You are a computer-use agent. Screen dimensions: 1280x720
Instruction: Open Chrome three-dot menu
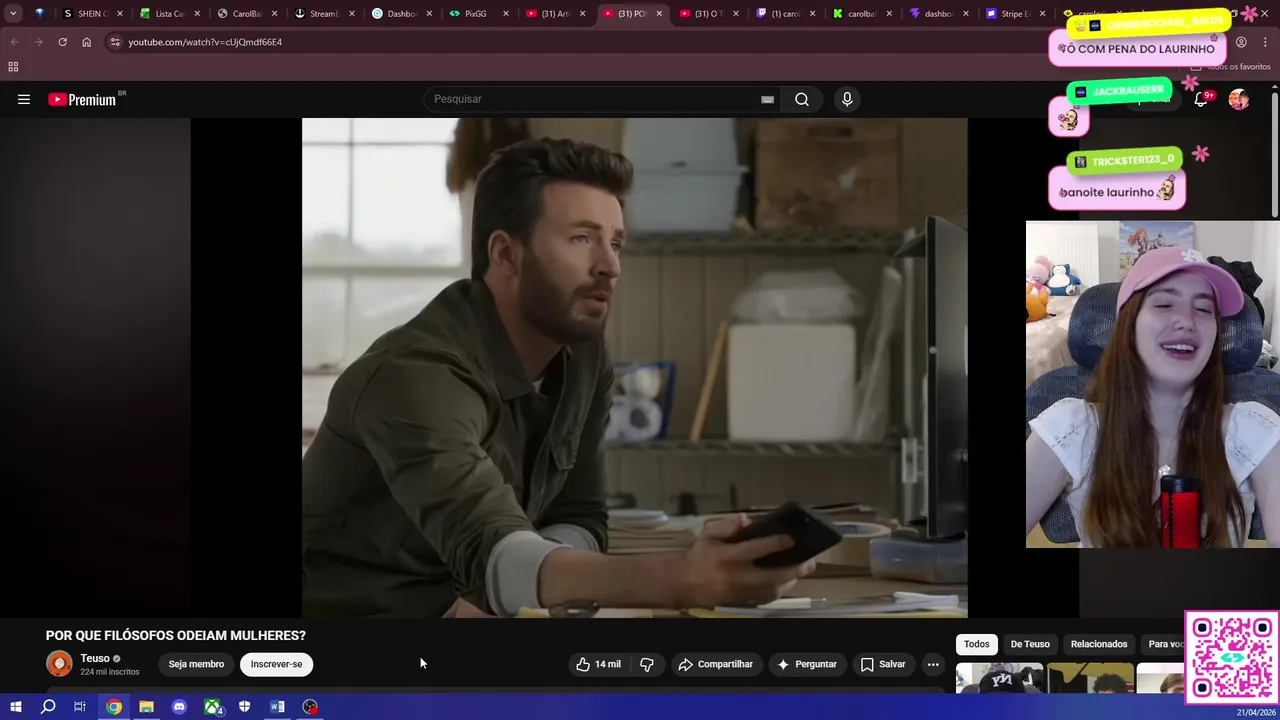[1266, 42]
